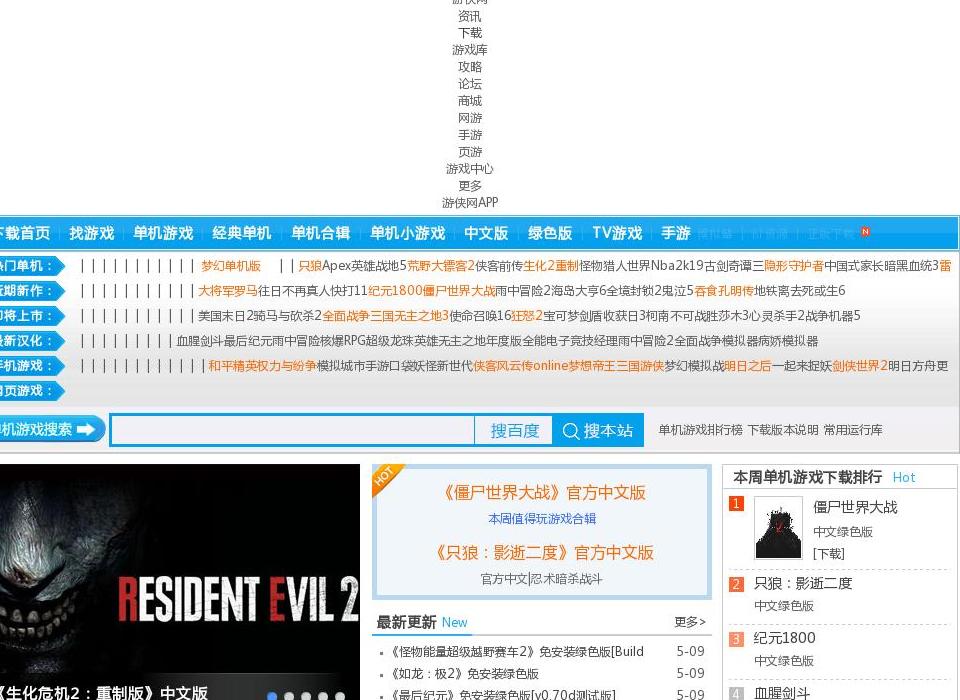Select the second banner carousel dot
The width and height of the screenshot is (960, 700).
[289, 696]
